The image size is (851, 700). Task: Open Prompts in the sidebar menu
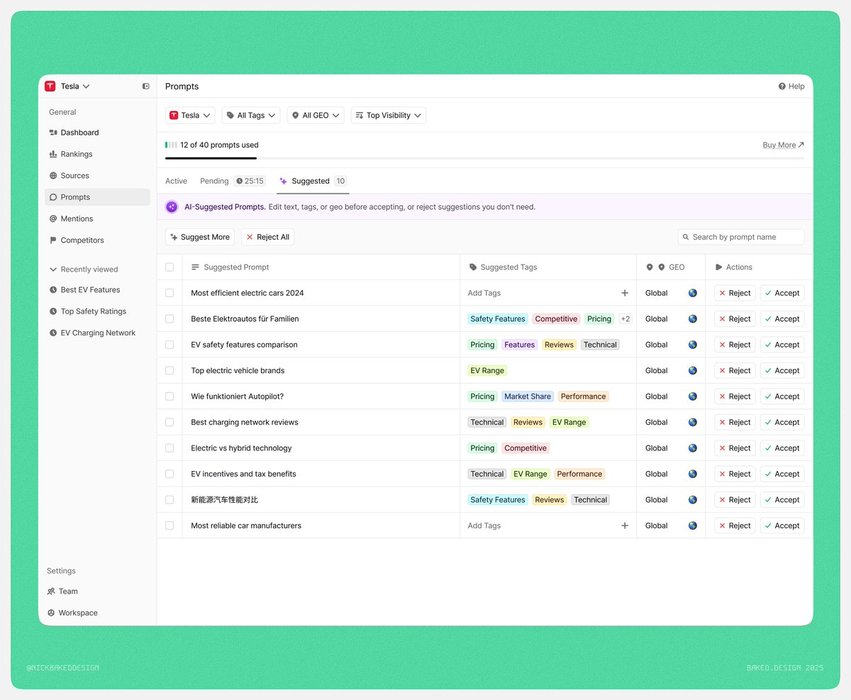[97, 197]
